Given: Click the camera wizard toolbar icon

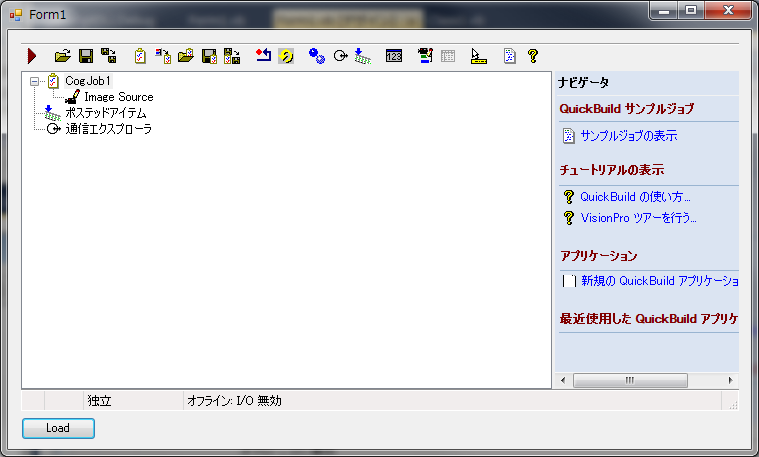Looking at the screenshot, I should (x=425, y=56).
